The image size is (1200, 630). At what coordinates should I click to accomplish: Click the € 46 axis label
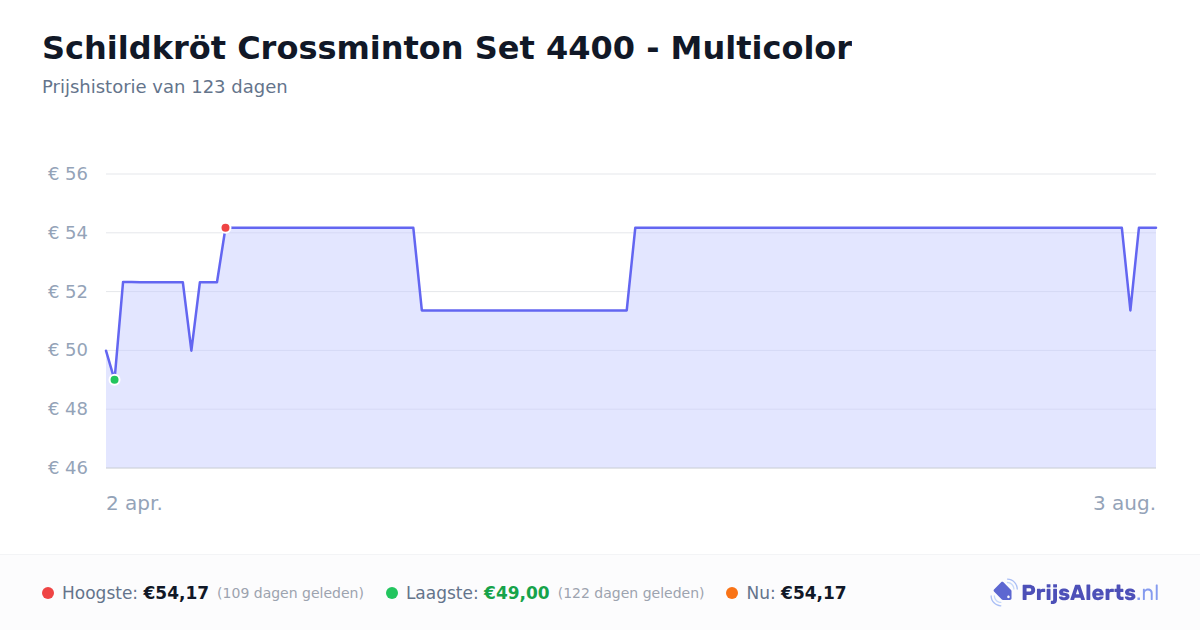click(68, 468)
